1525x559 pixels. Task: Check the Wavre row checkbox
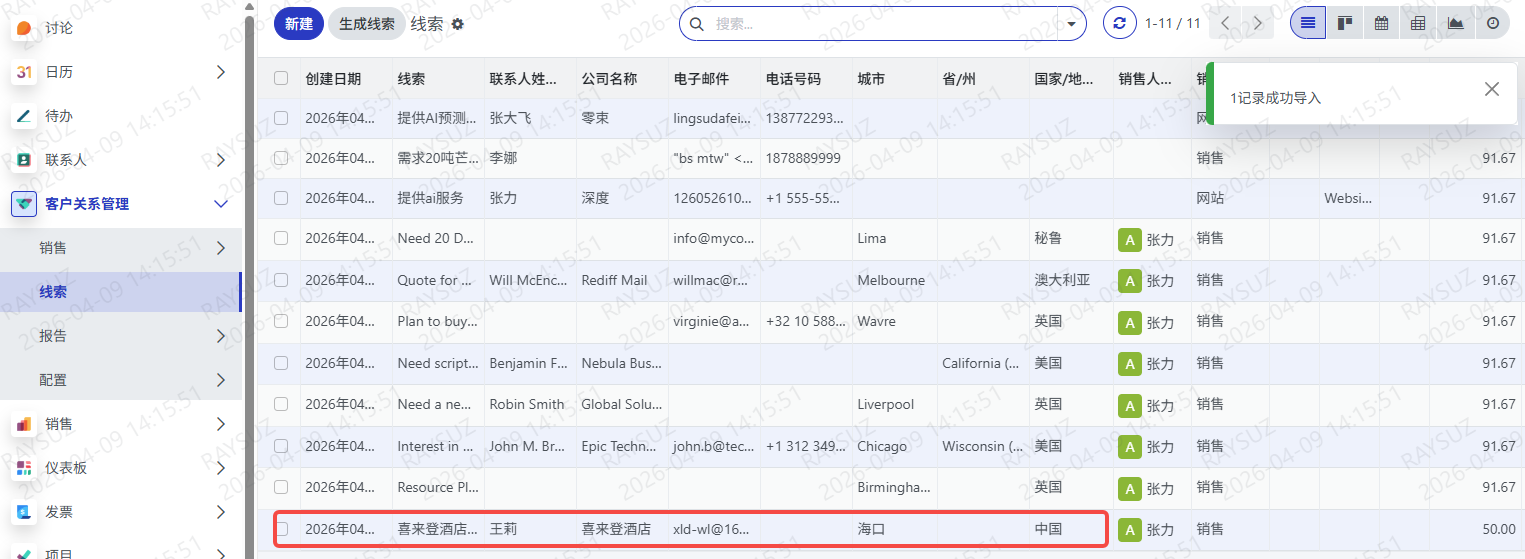tap(281, 321)
